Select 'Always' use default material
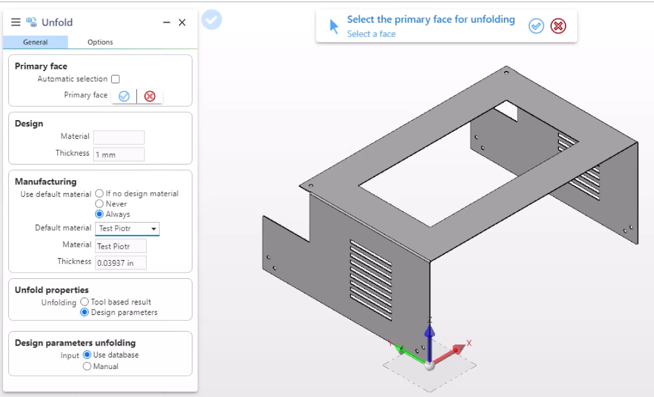 (x=99, y=214)
